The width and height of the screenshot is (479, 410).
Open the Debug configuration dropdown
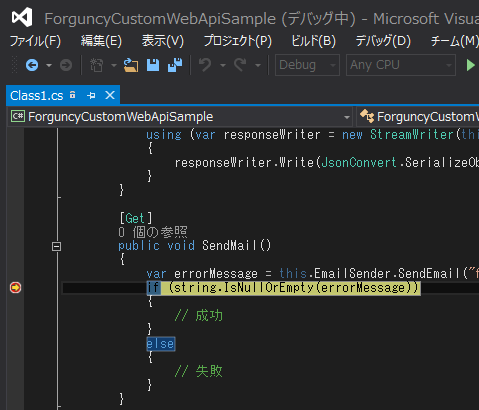click(307, 65)
